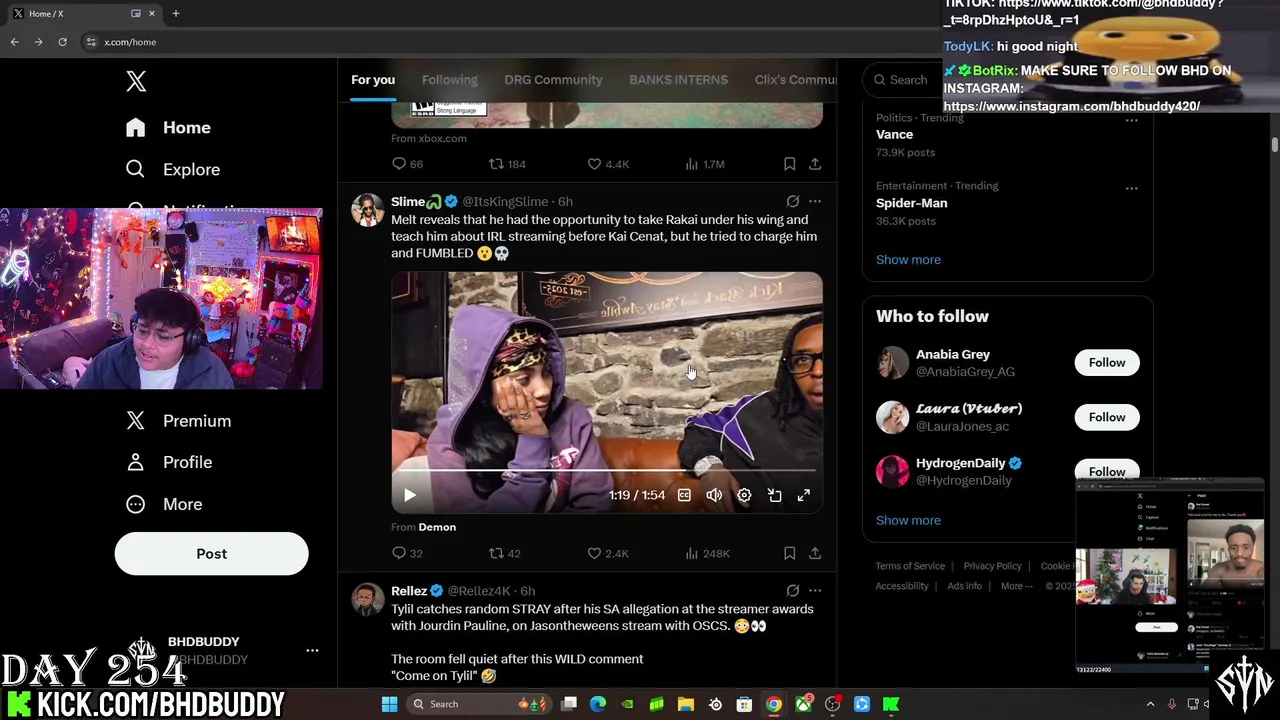This screenshot has width=1280, height=720.
Task: Bookmark Slime's post
Action: [789, 553]
